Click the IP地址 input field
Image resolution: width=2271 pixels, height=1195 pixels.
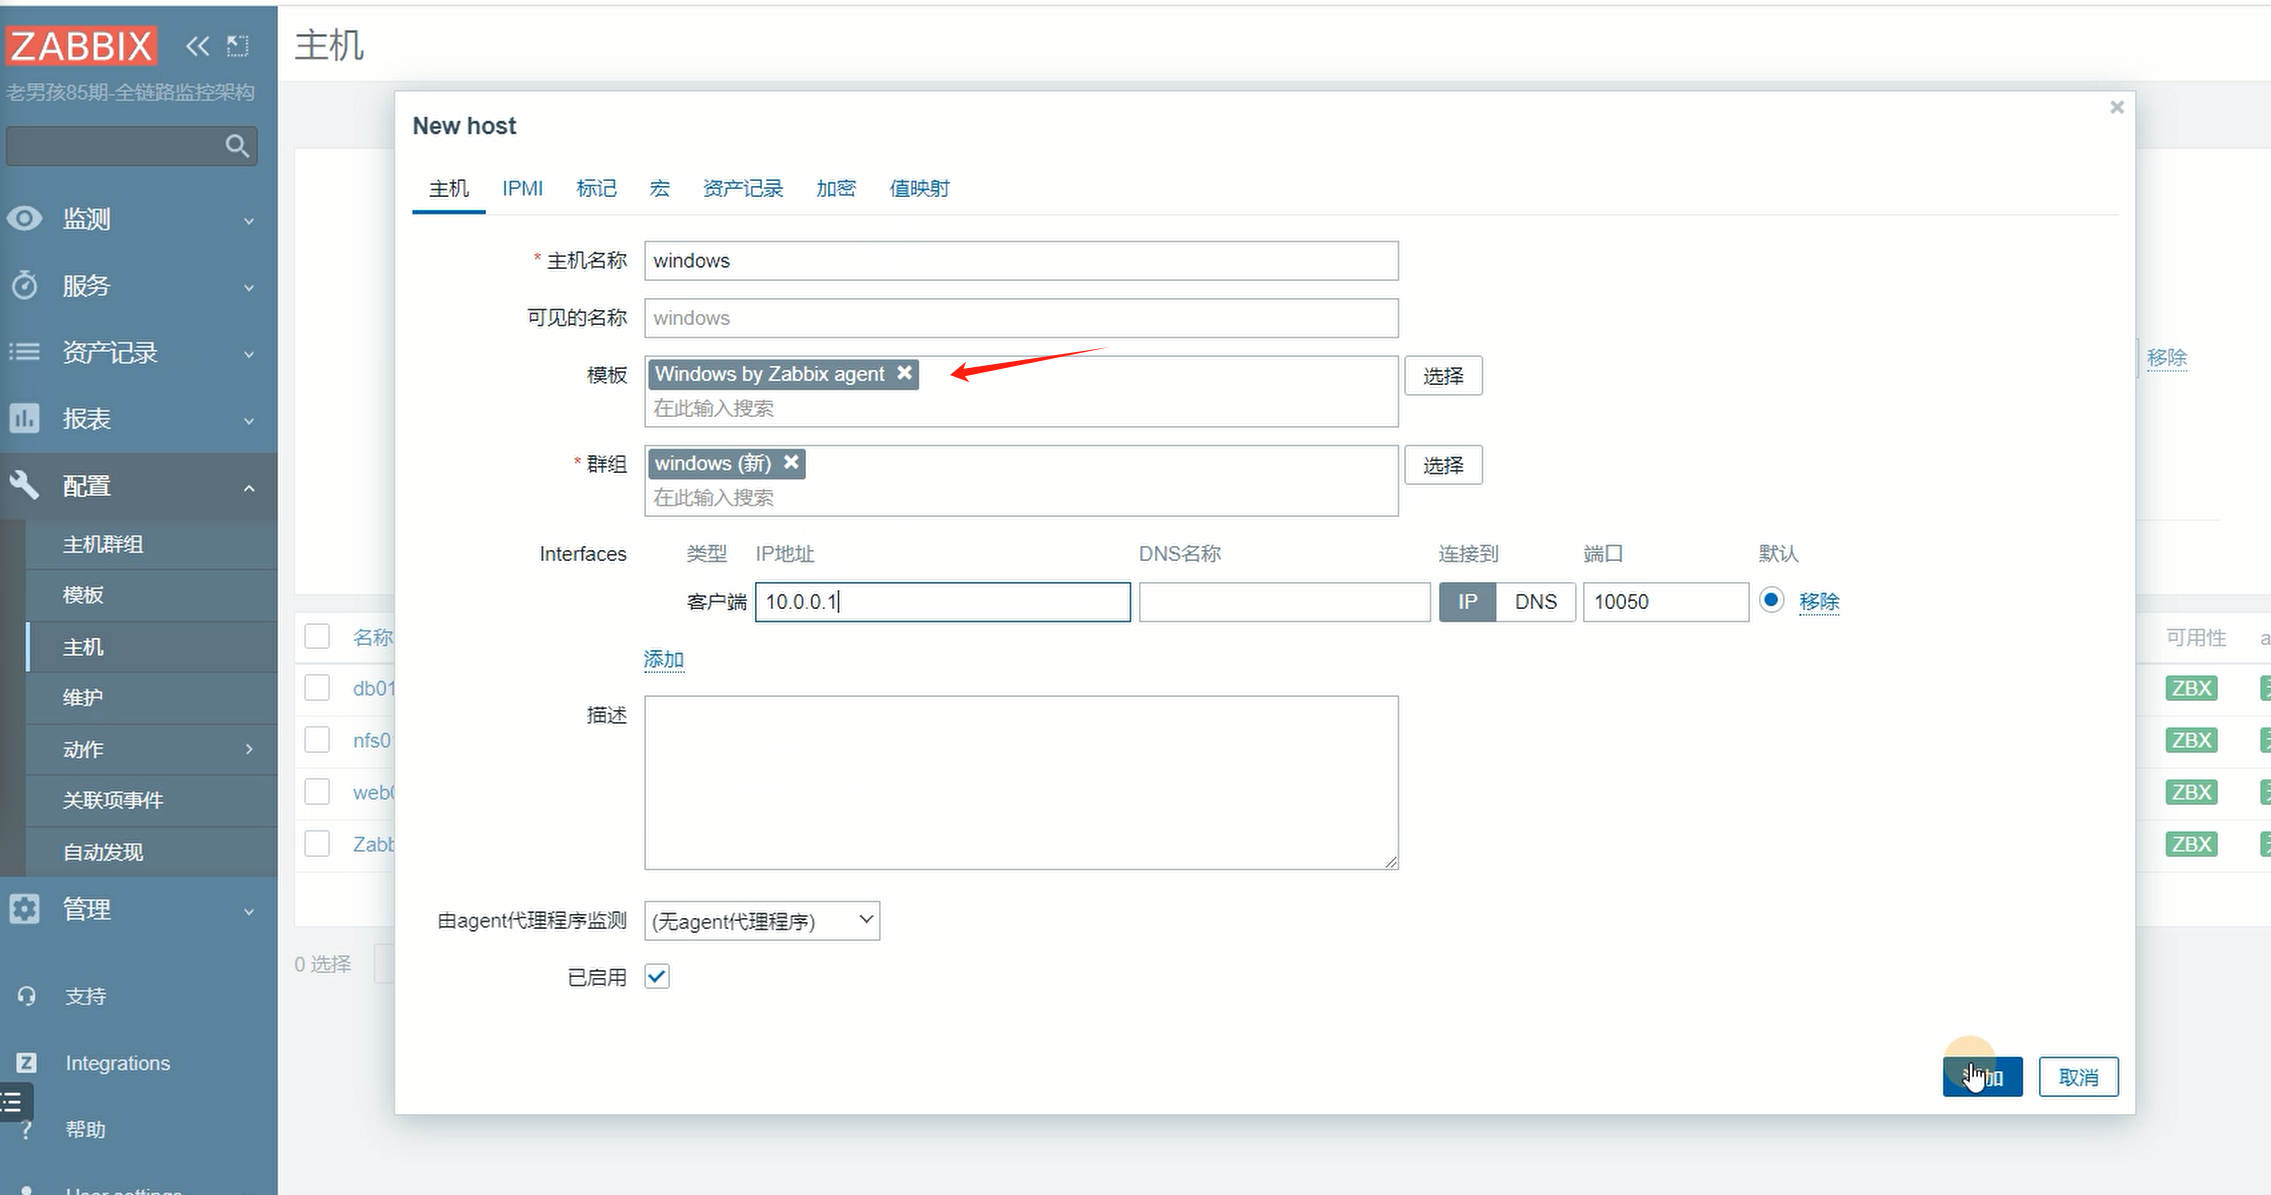(943, 602)
